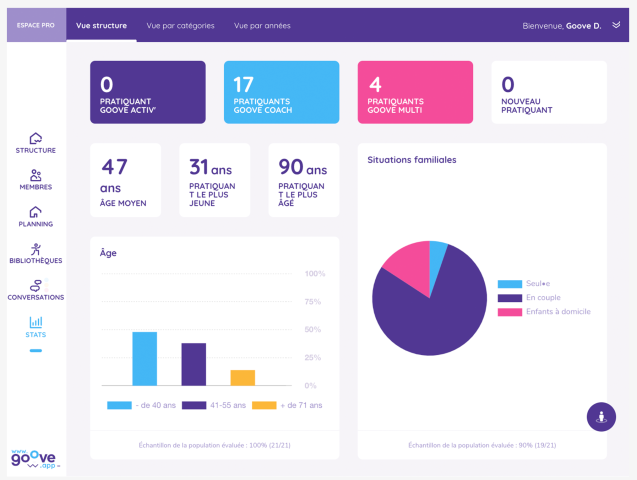Screen dimensions: 637x480
Task: Click the round purple accessibility floating button
Action: pos(601,417)
